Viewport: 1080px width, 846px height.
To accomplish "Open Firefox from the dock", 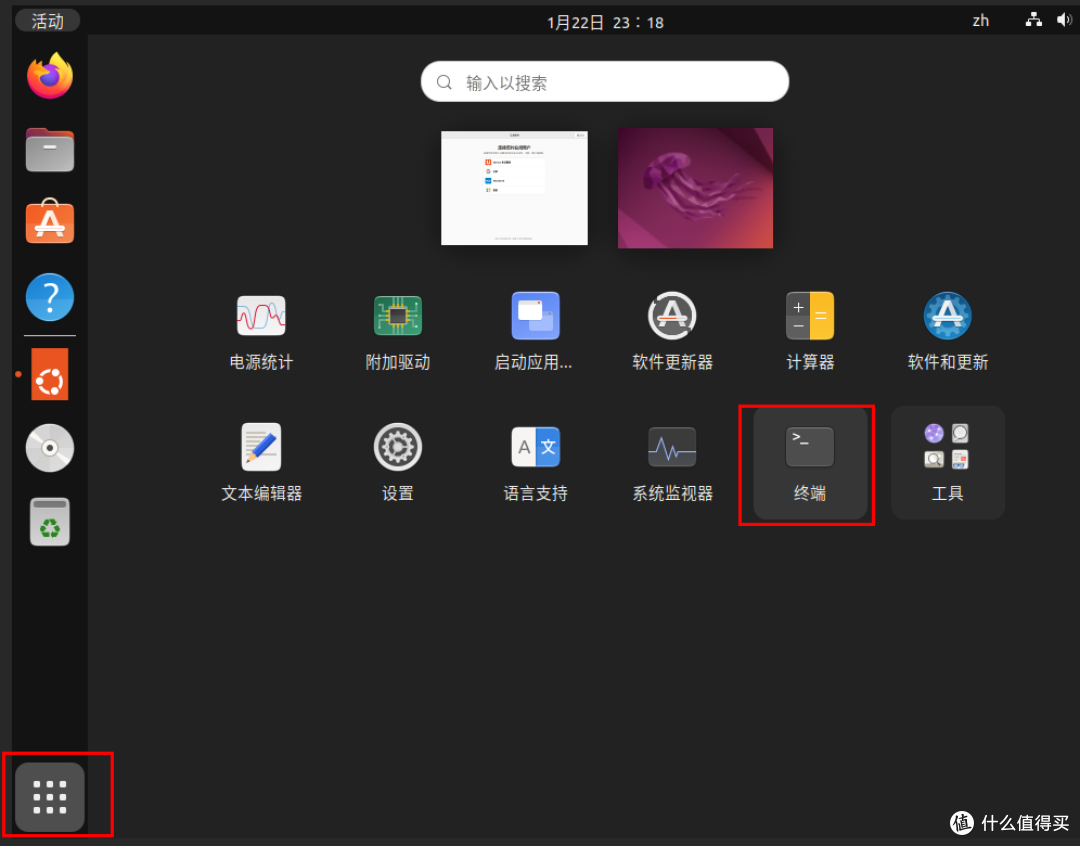I will click(49, 75).
